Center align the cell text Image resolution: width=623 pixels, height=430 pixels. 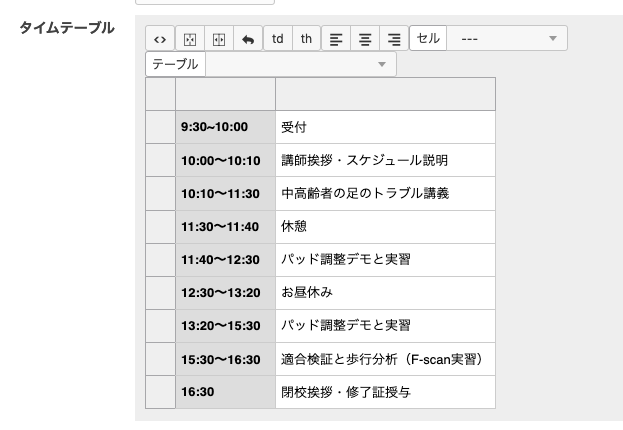(x=365, y=39)
